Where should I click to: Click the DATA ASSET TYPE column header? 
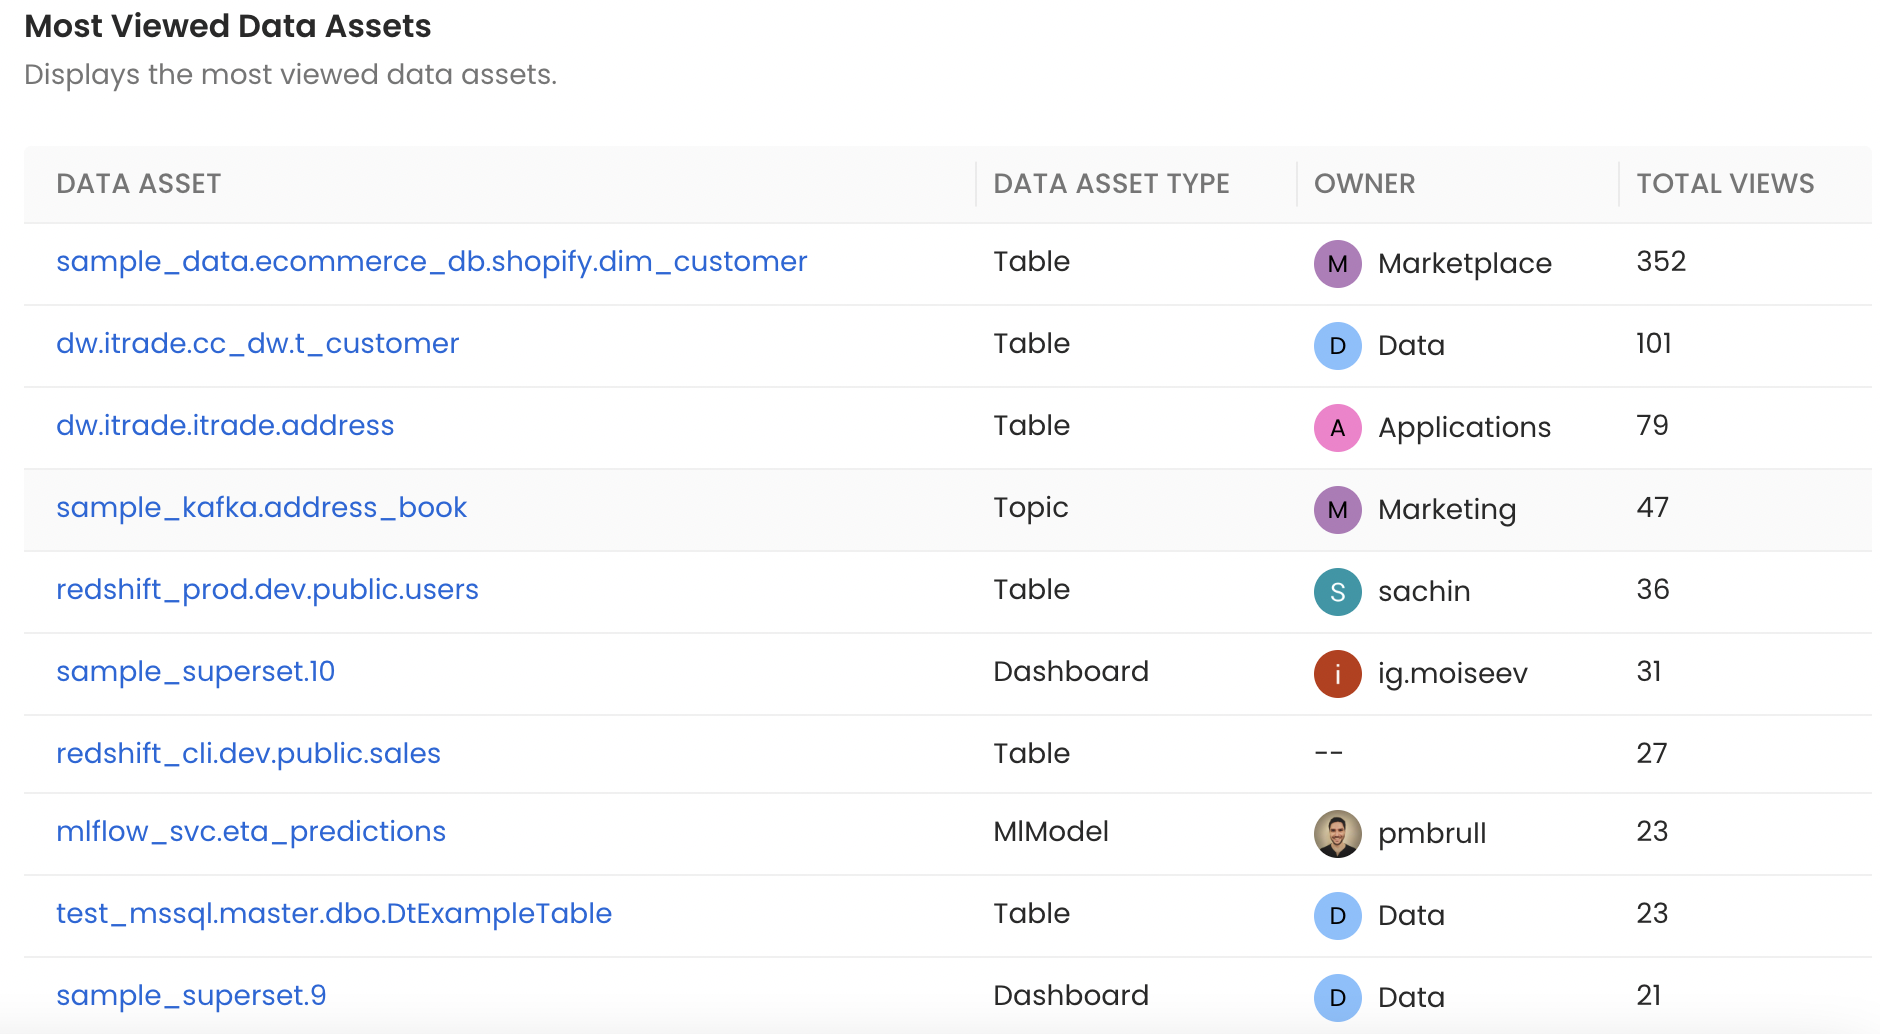pyautogui.click(x=1112, y=184)
